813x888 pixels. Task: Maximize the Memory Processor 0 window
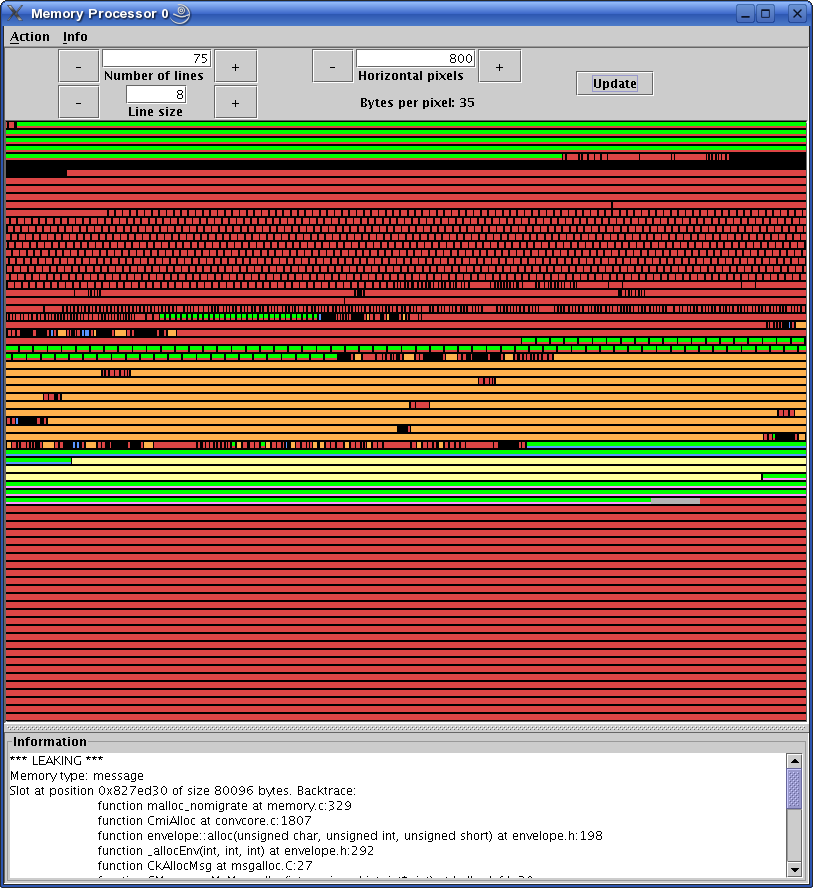[x=766, y=14]
